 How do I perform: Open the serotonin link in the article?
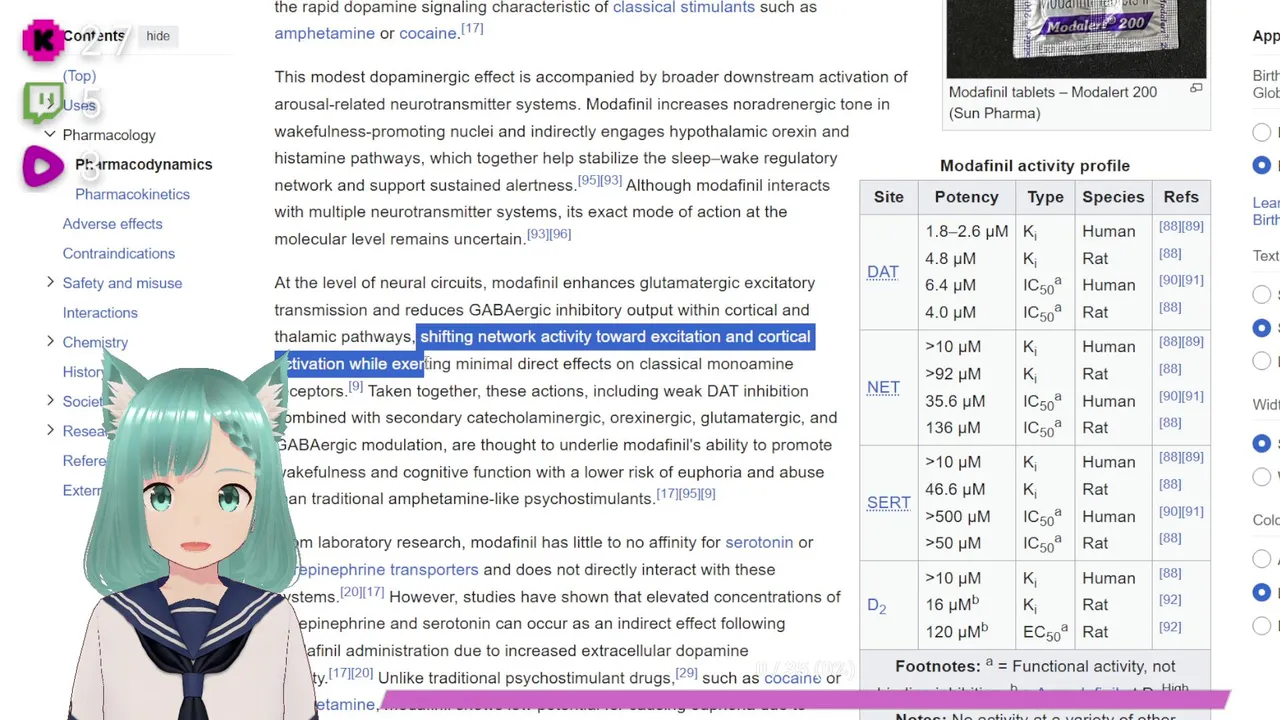click(x=759, y=542)
